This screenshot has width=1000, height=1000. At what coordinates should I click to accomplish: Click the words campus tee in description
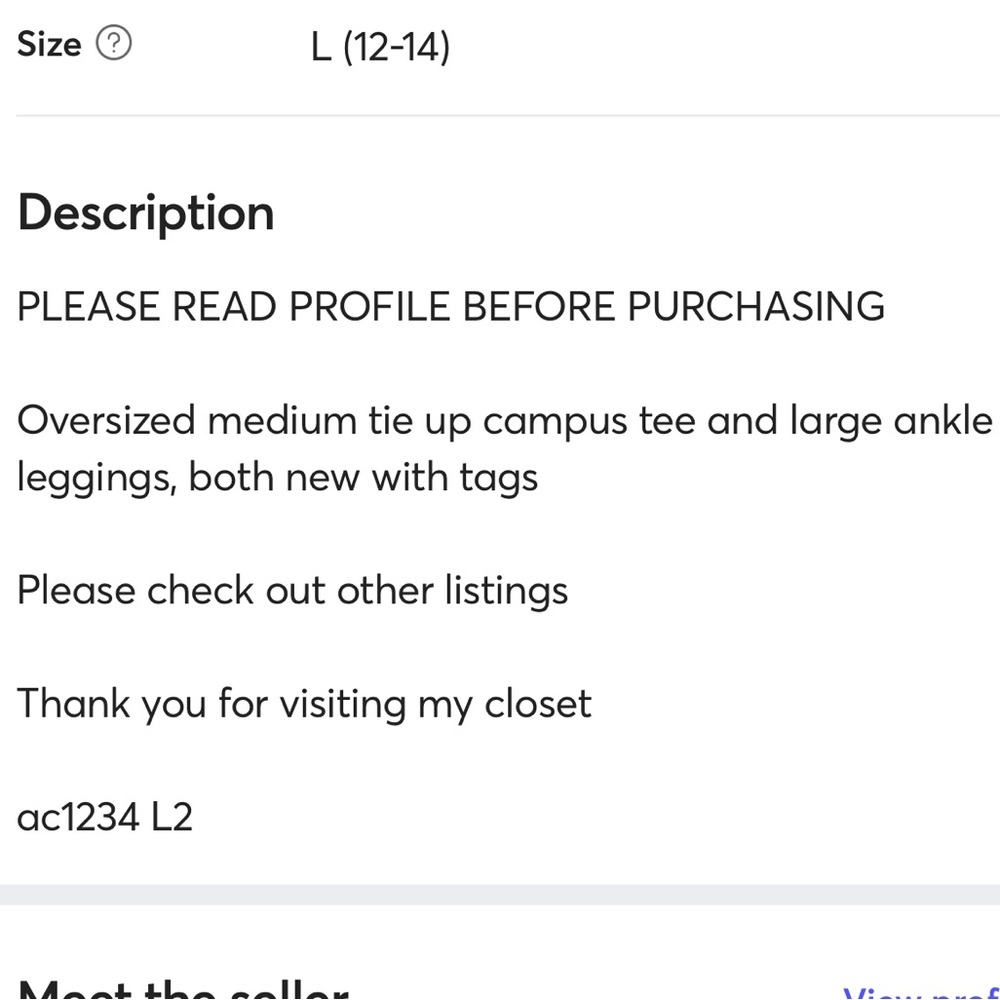tap(589, 423)
